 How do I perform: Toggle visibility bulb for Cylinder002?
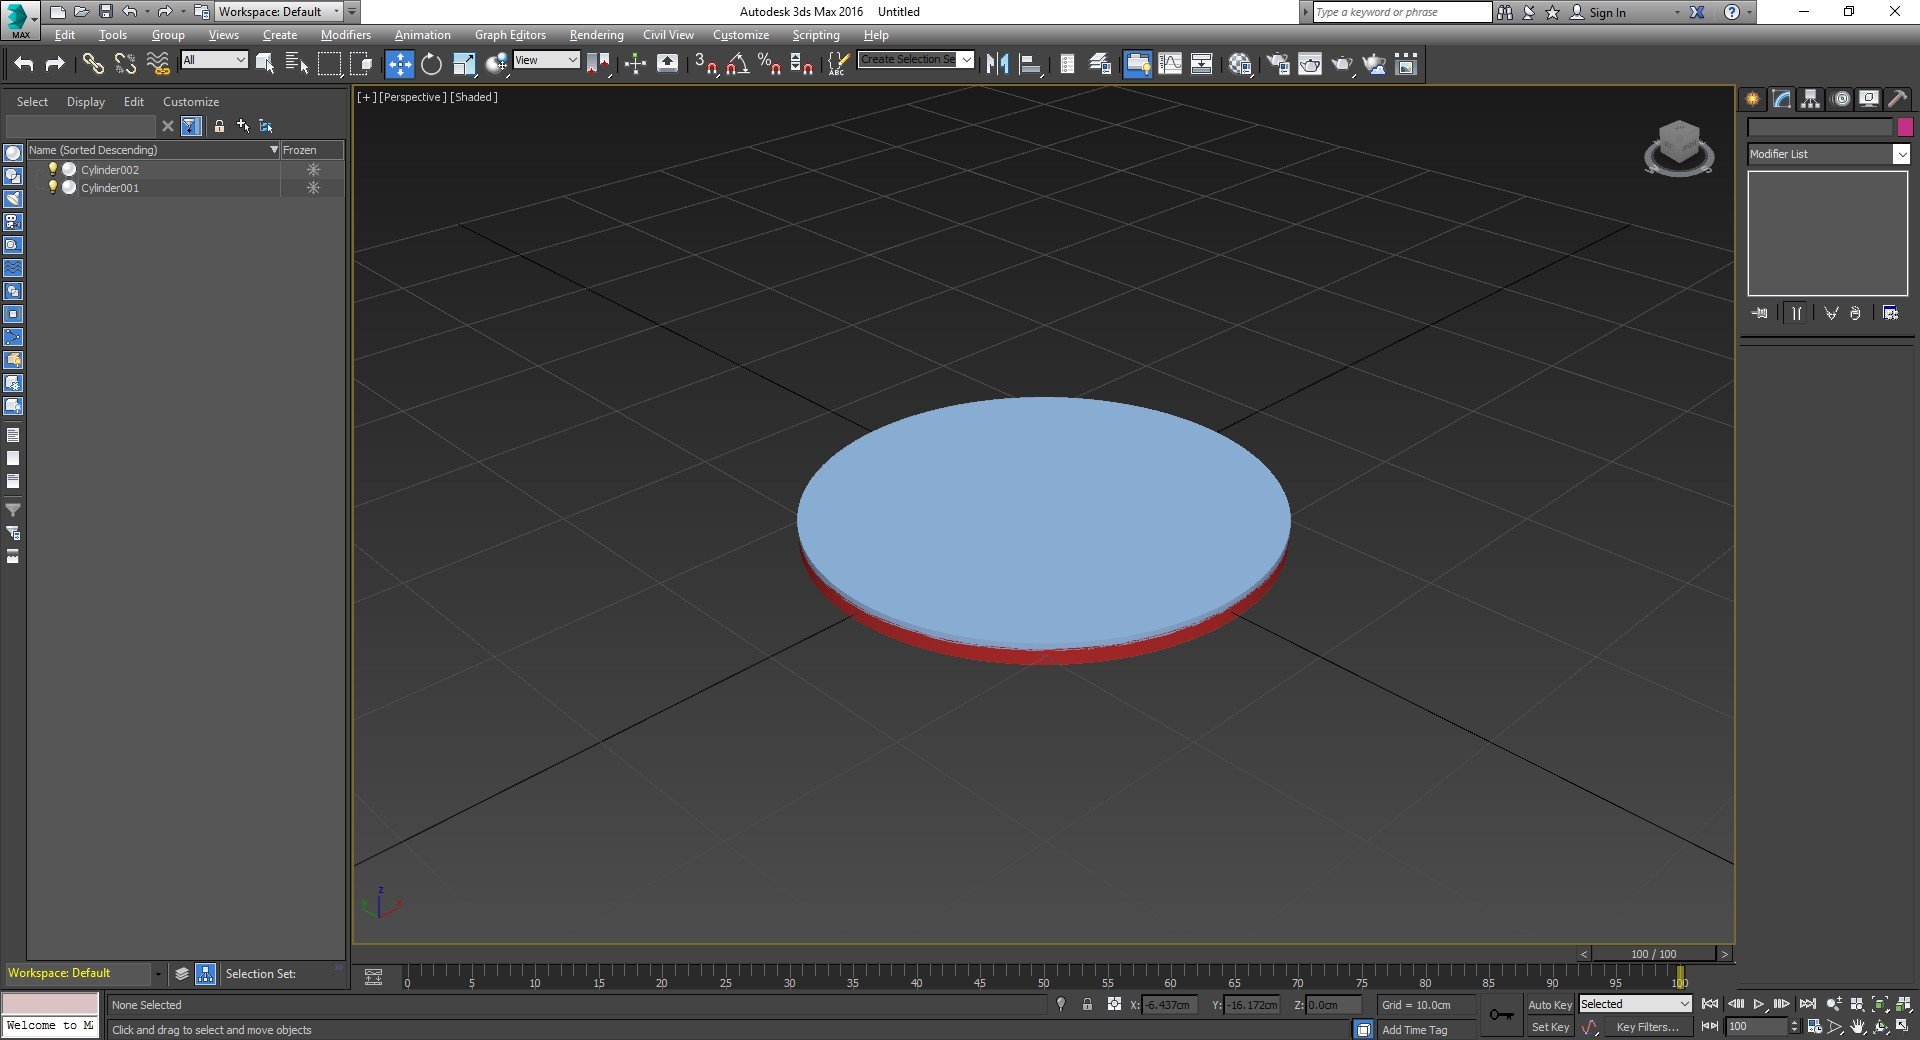[53, 169]
